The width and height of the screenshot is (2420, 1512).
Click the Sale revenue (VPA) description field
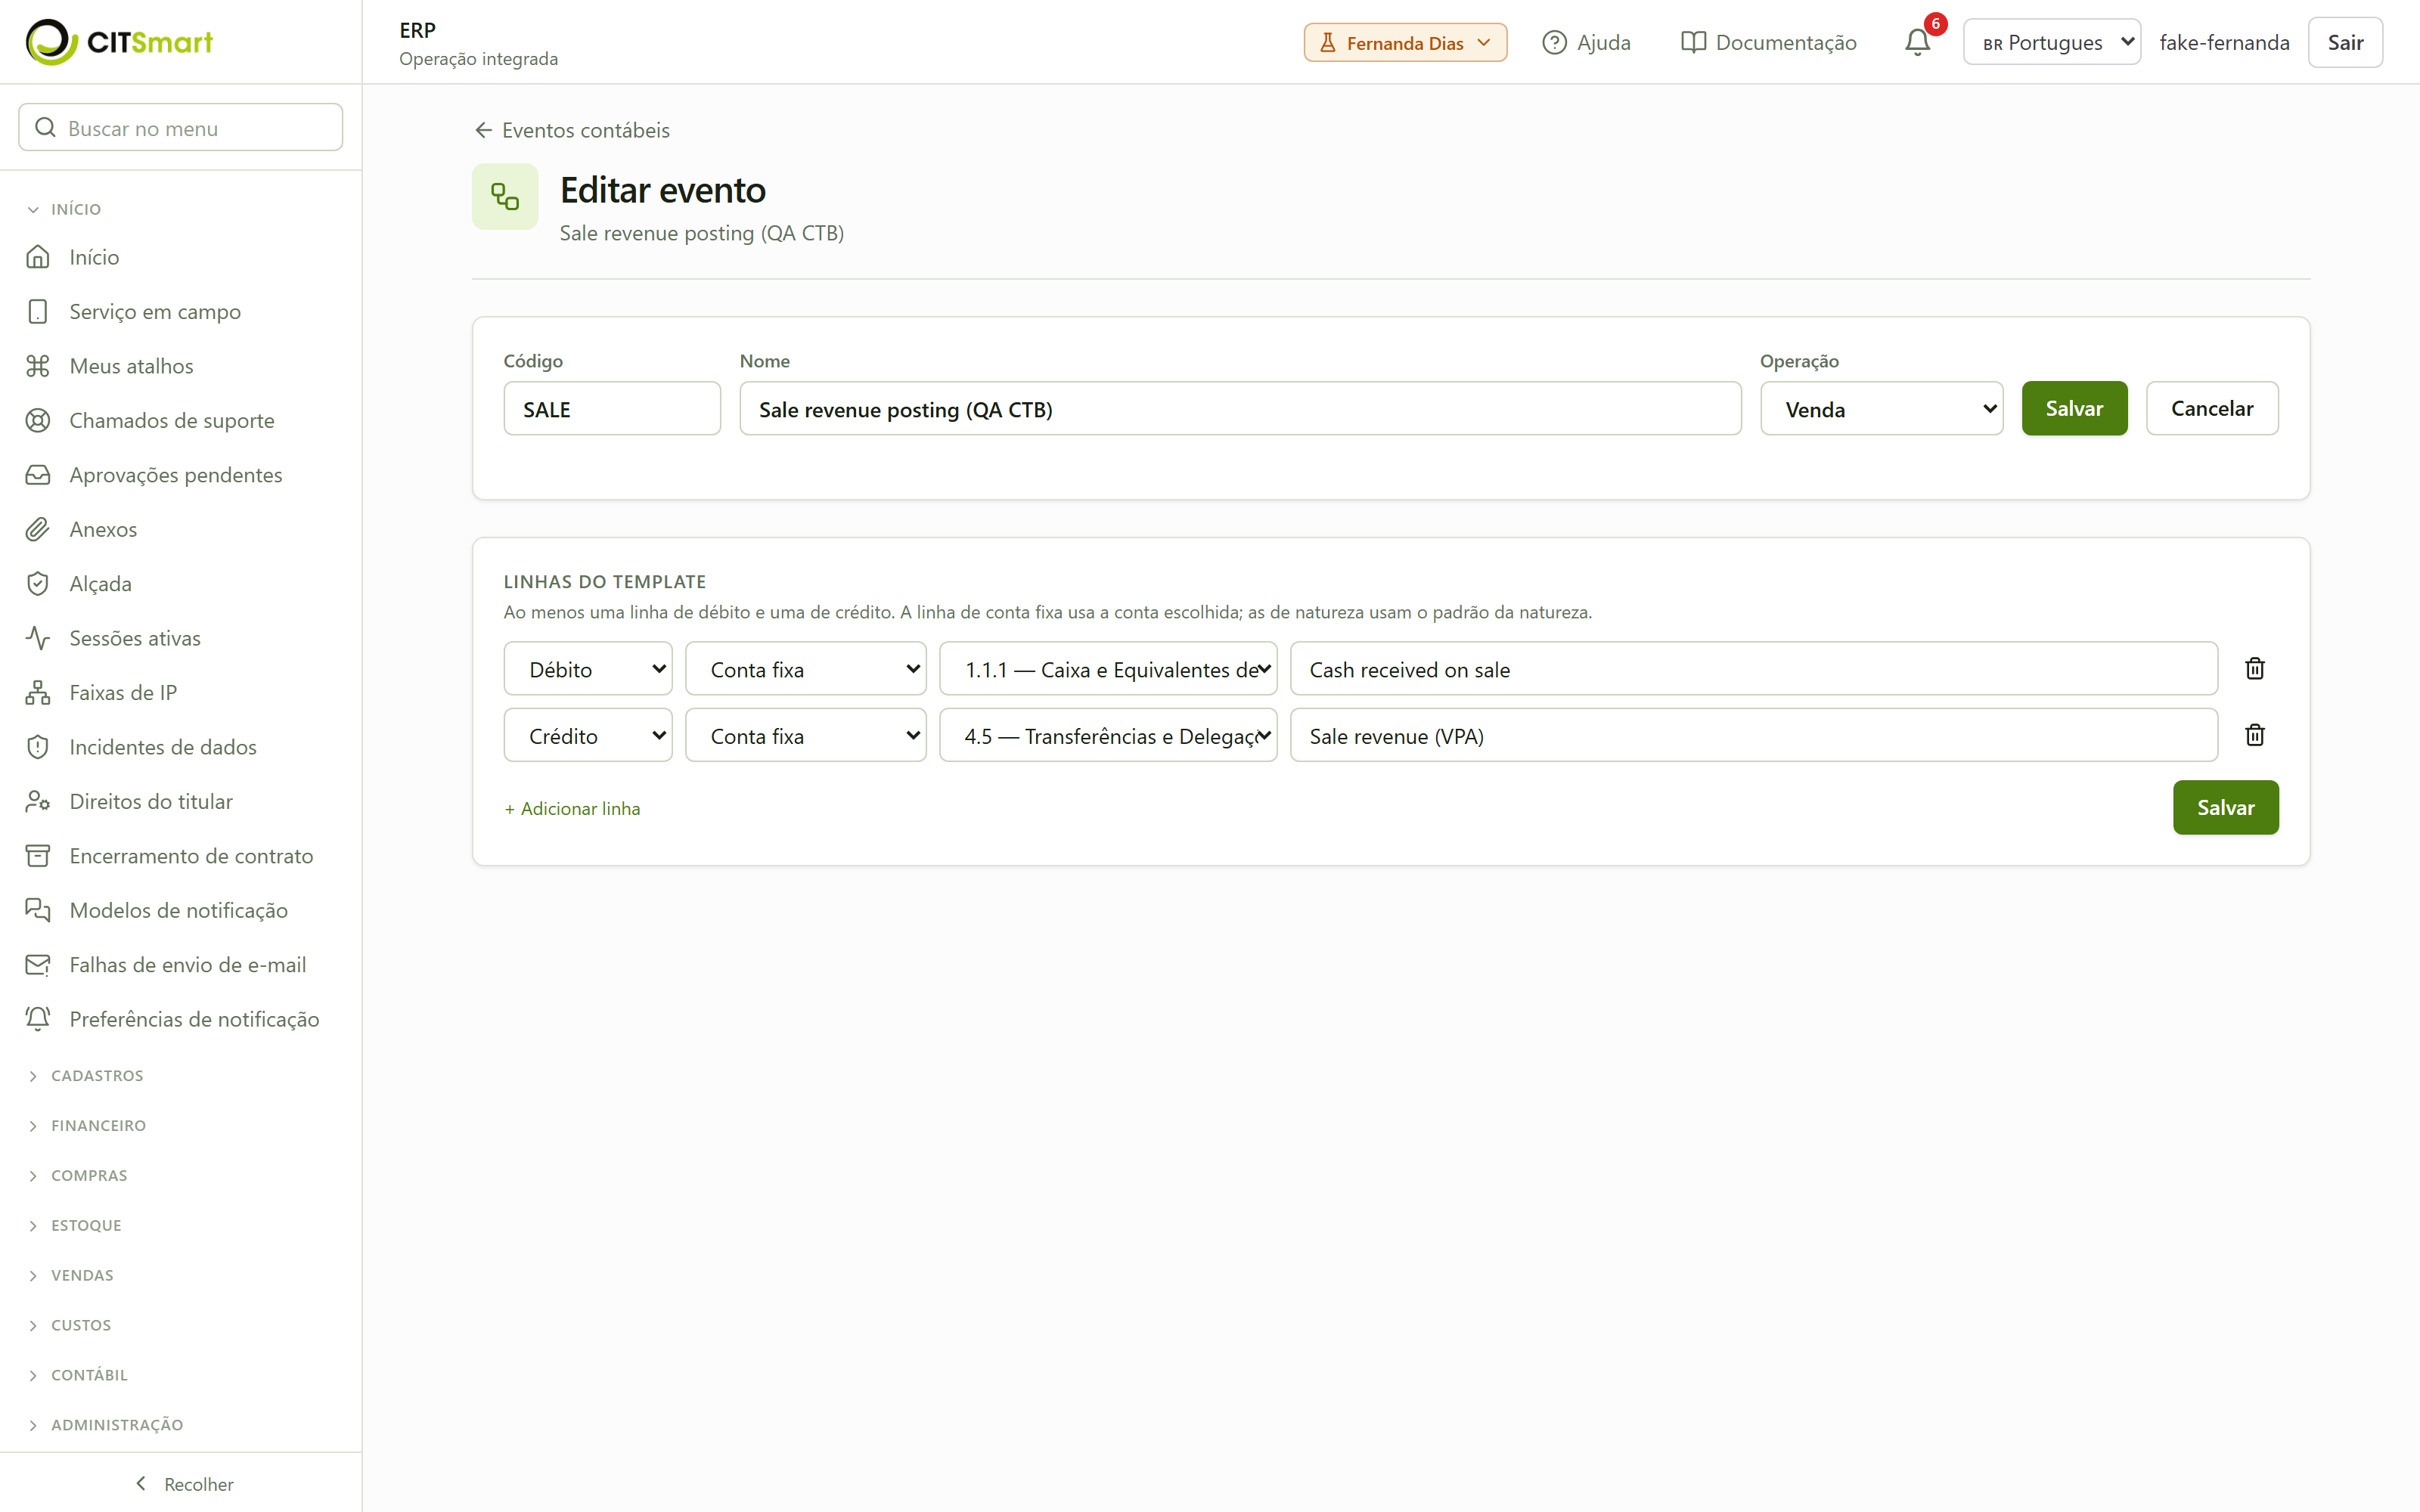(1754, 735)
